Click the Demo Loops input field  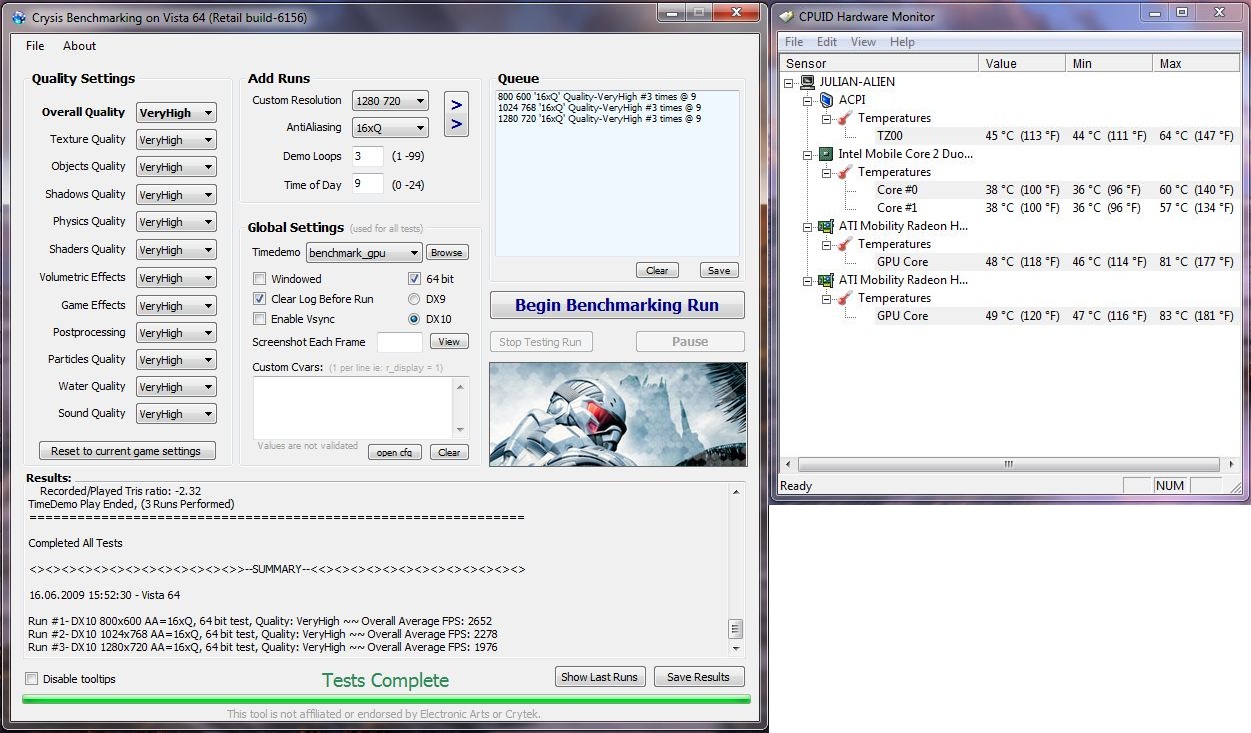(367, 156)
